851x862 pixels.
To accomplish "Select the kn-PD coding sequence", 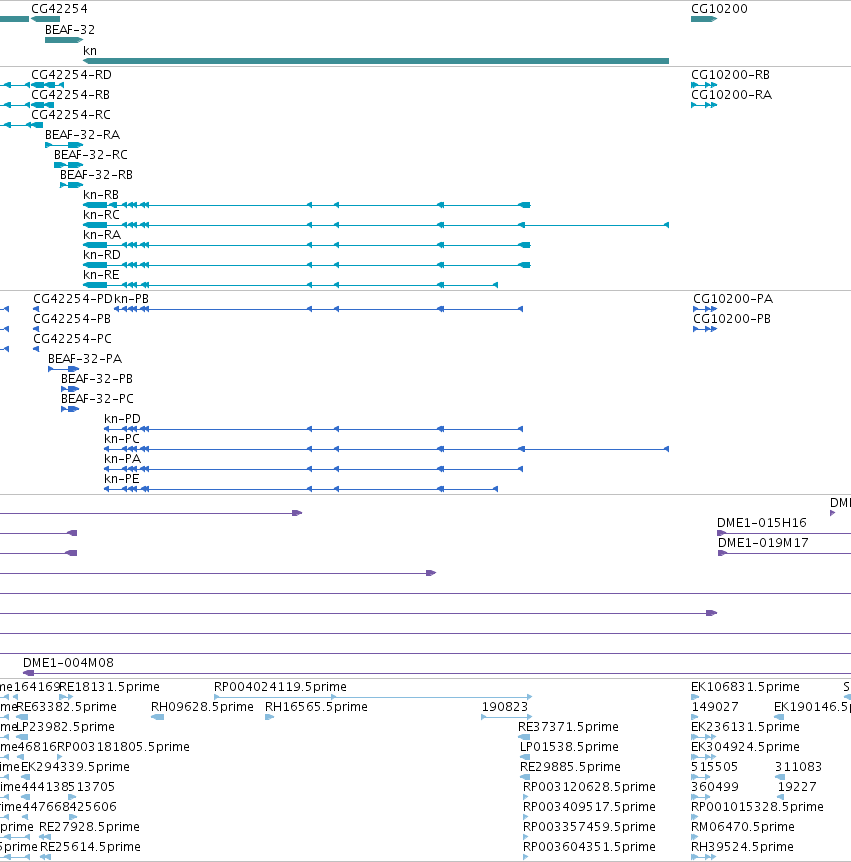I will coord(313,429).
